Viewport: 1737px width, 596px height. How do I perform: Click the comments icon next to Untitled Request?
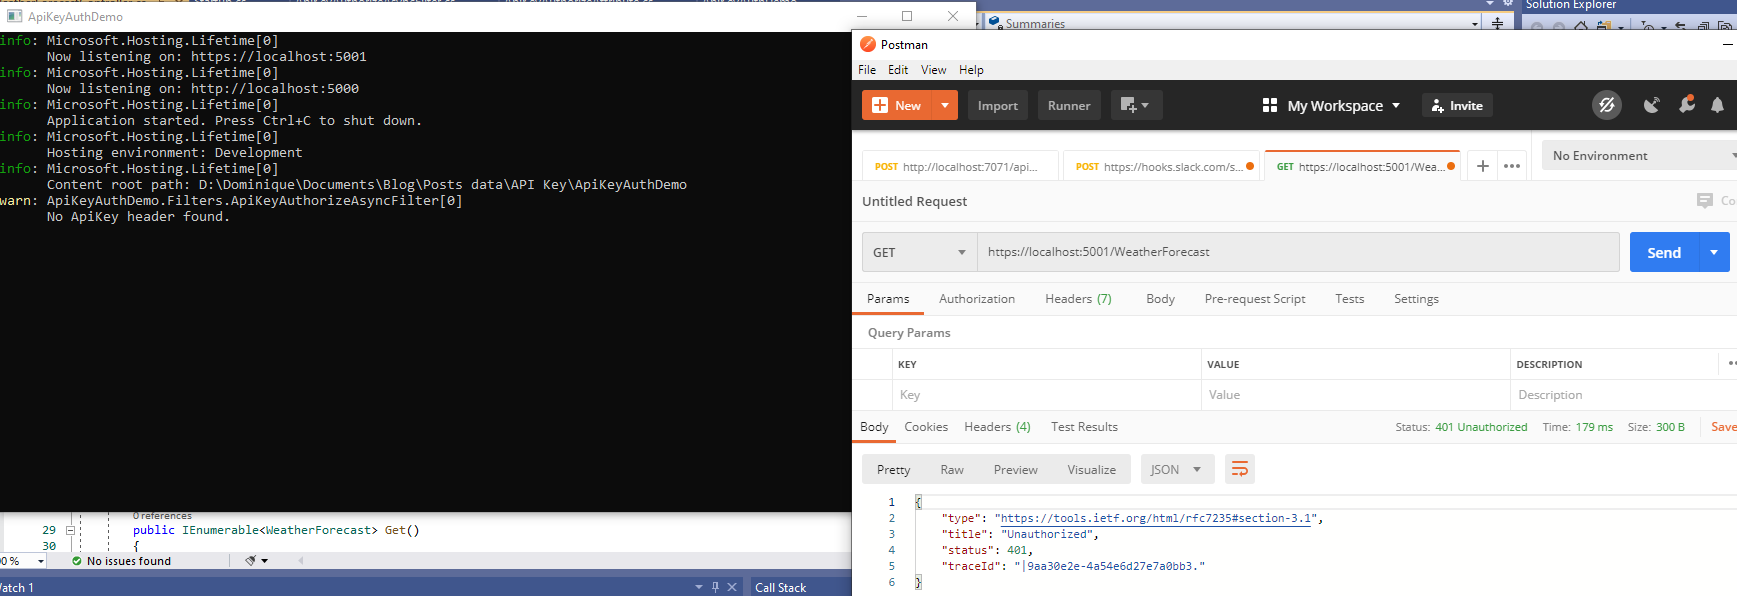(x=1705, y=201)
